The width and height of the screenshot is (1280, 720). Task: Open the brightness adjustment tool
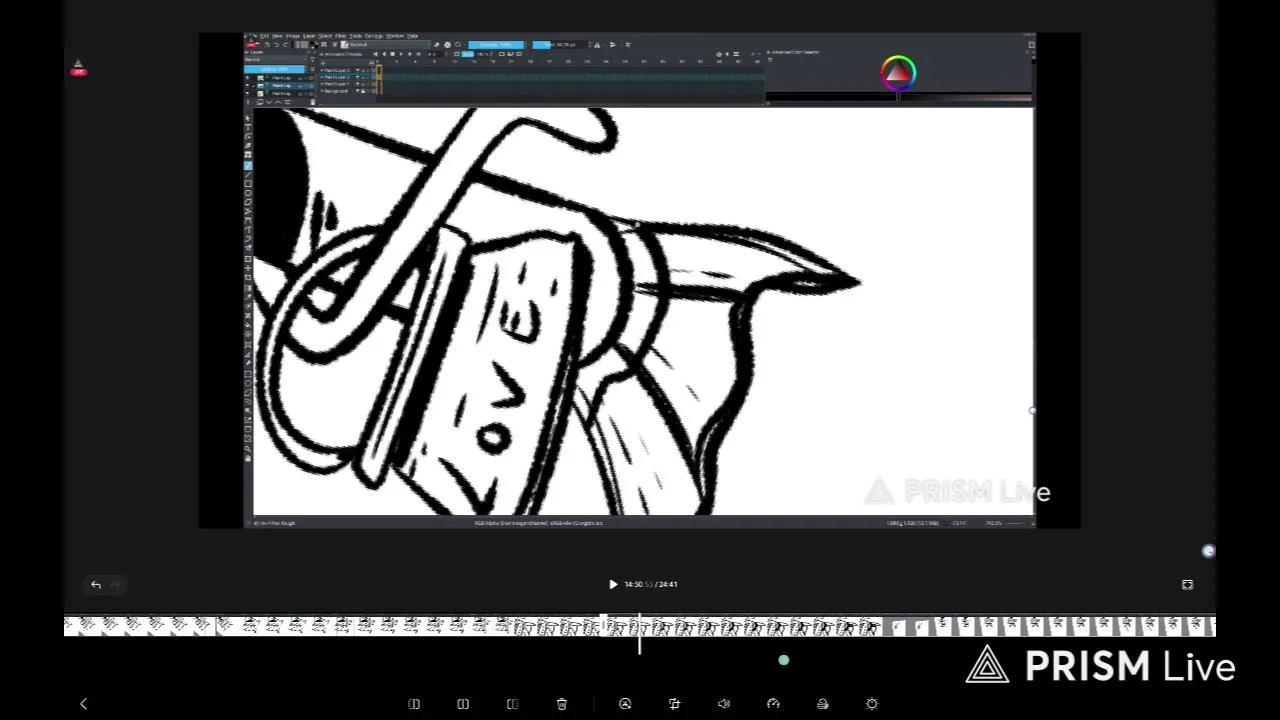coord(872,704)
